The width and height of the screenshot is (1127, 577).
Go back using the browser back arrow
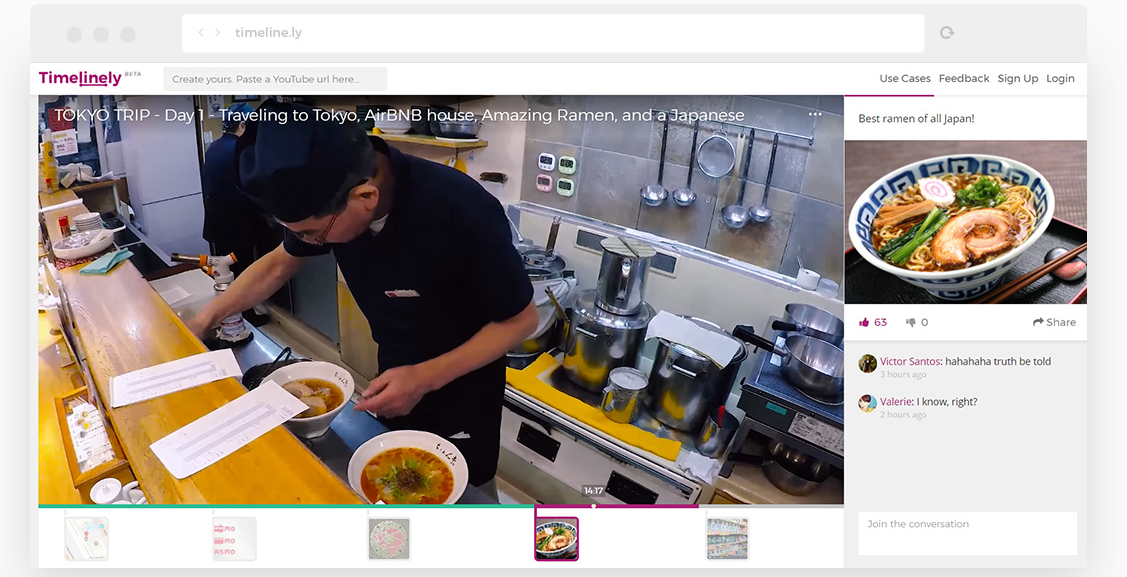pyautogui.click(x=201, y=33)
